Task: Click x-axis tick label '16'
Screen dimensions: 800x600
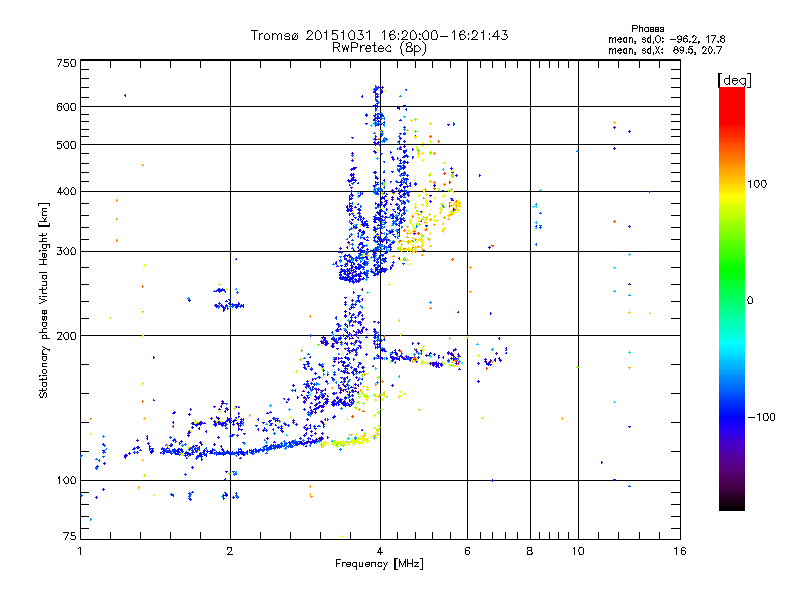Action: click(x=680, y=551)
